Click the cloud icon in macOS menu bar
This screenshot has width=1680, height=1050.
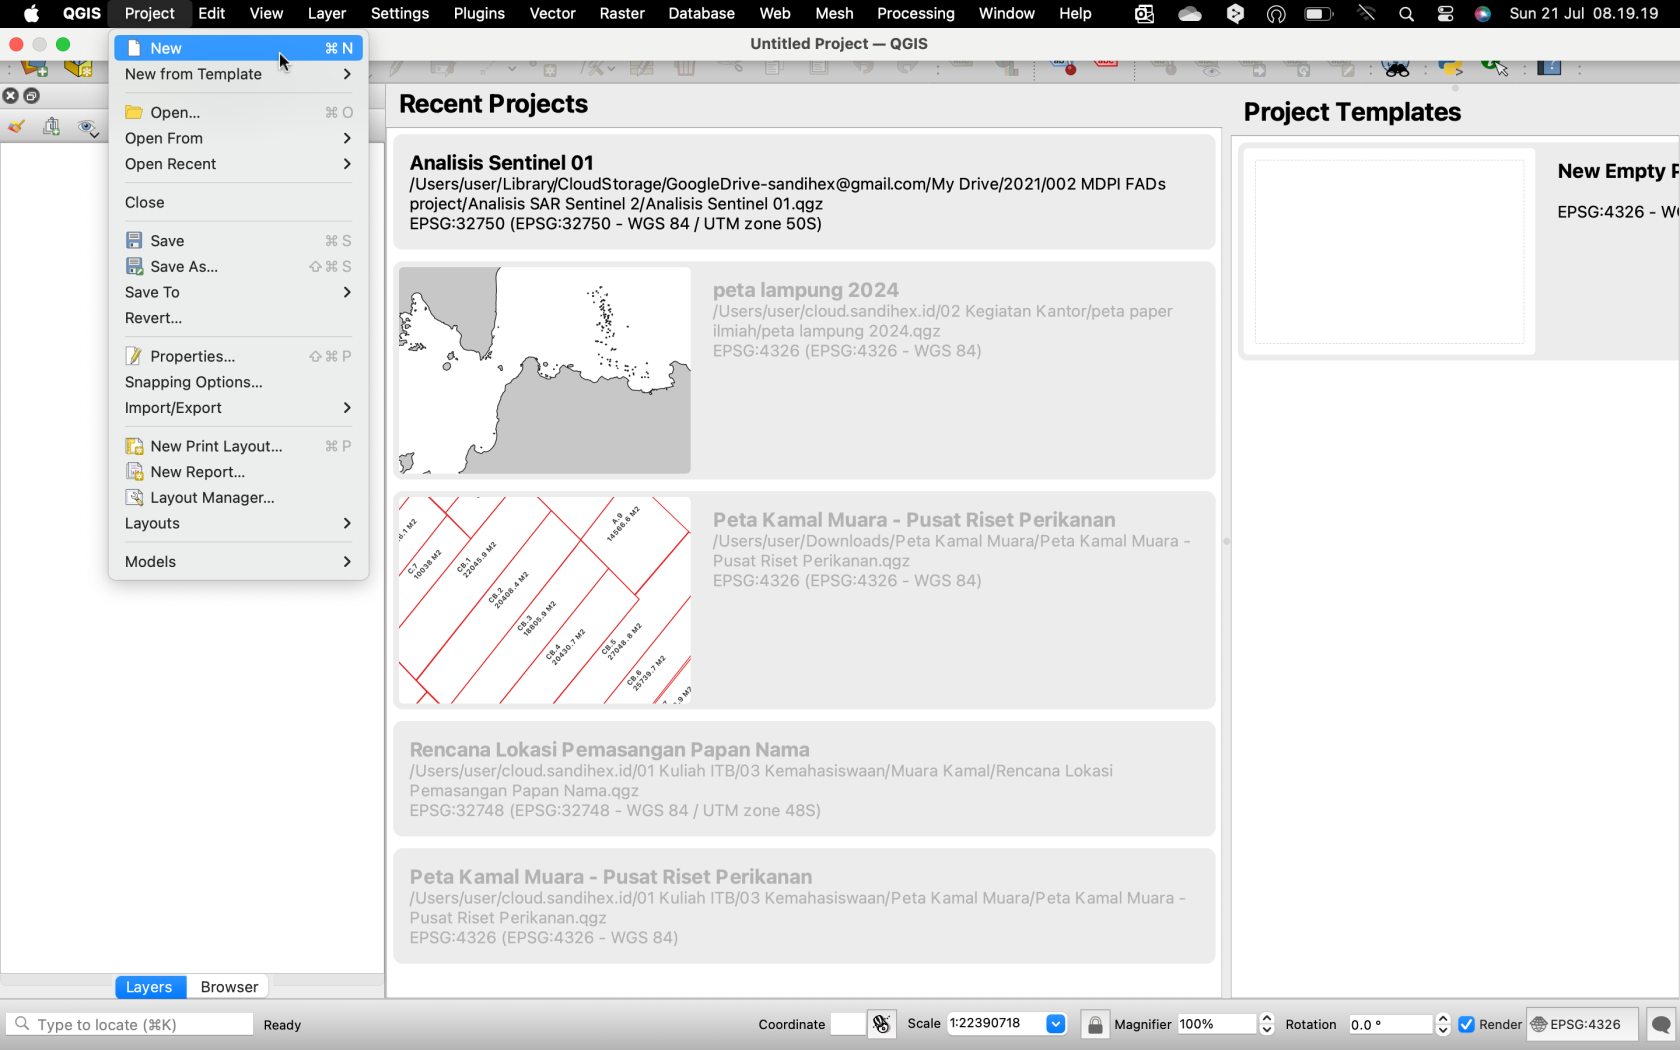click(1190, 14)
